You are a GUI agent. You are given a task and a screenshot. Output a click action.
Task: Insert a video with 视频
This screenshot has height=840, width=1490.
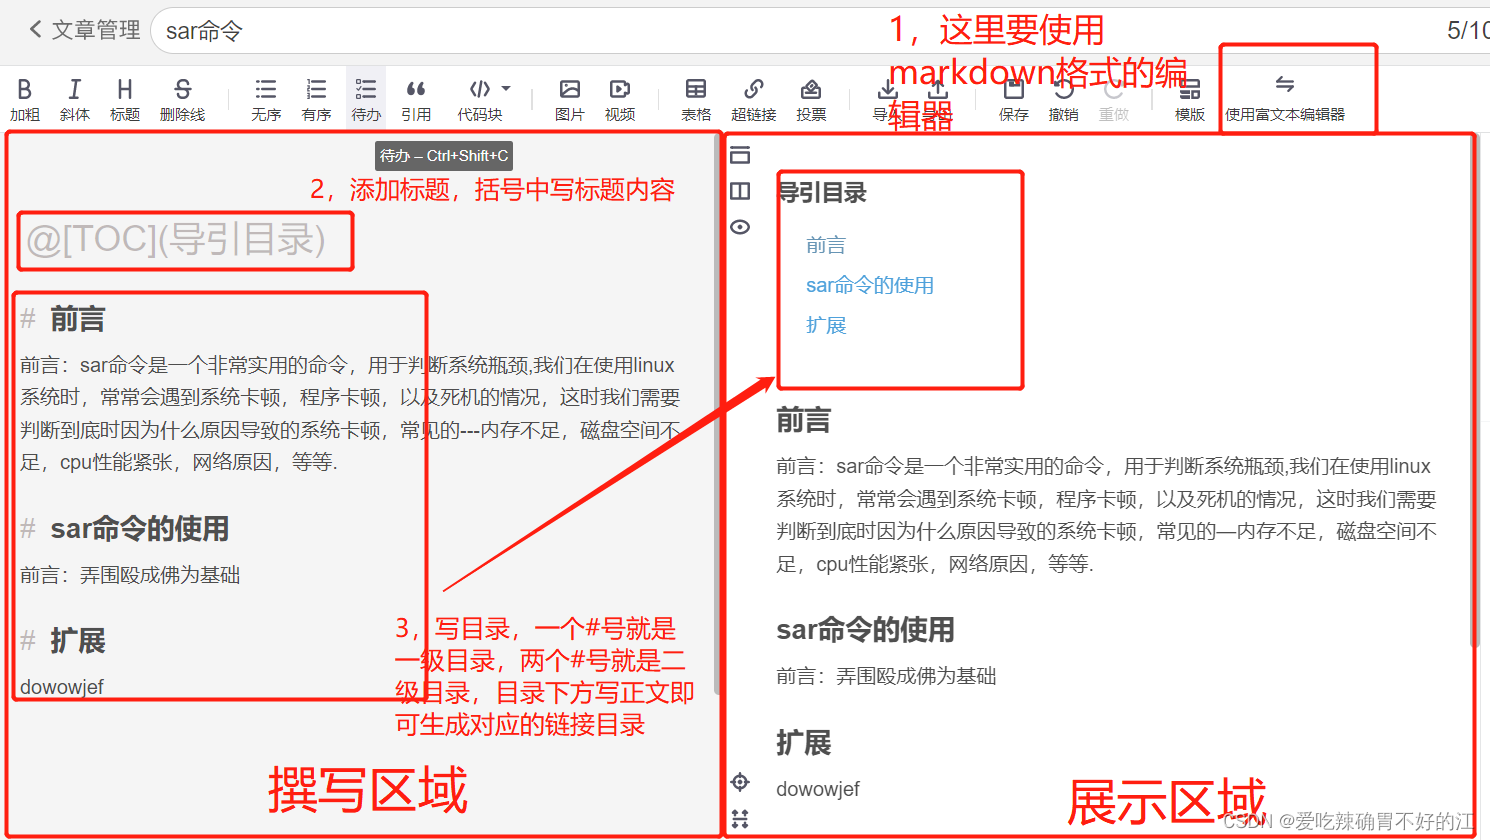tap(620, 100)
